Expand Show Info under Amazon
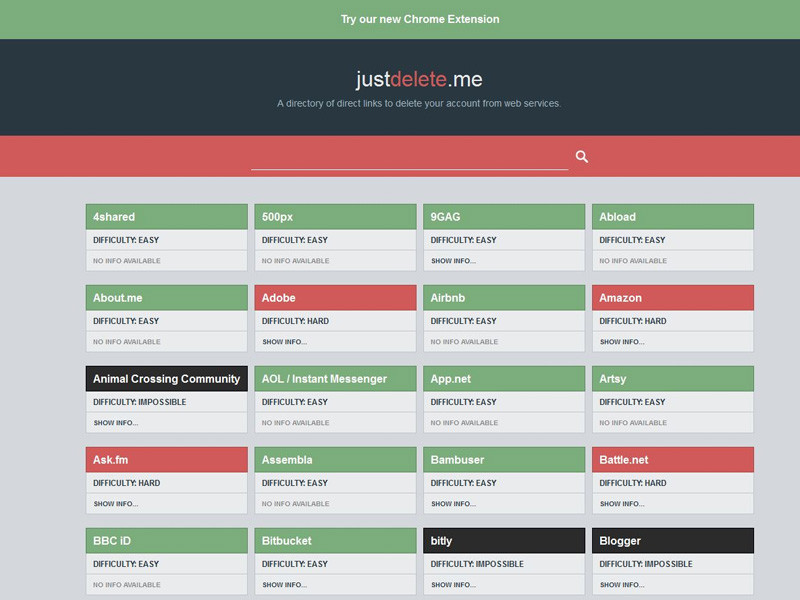The image size is (800, 600). (622, 342)
